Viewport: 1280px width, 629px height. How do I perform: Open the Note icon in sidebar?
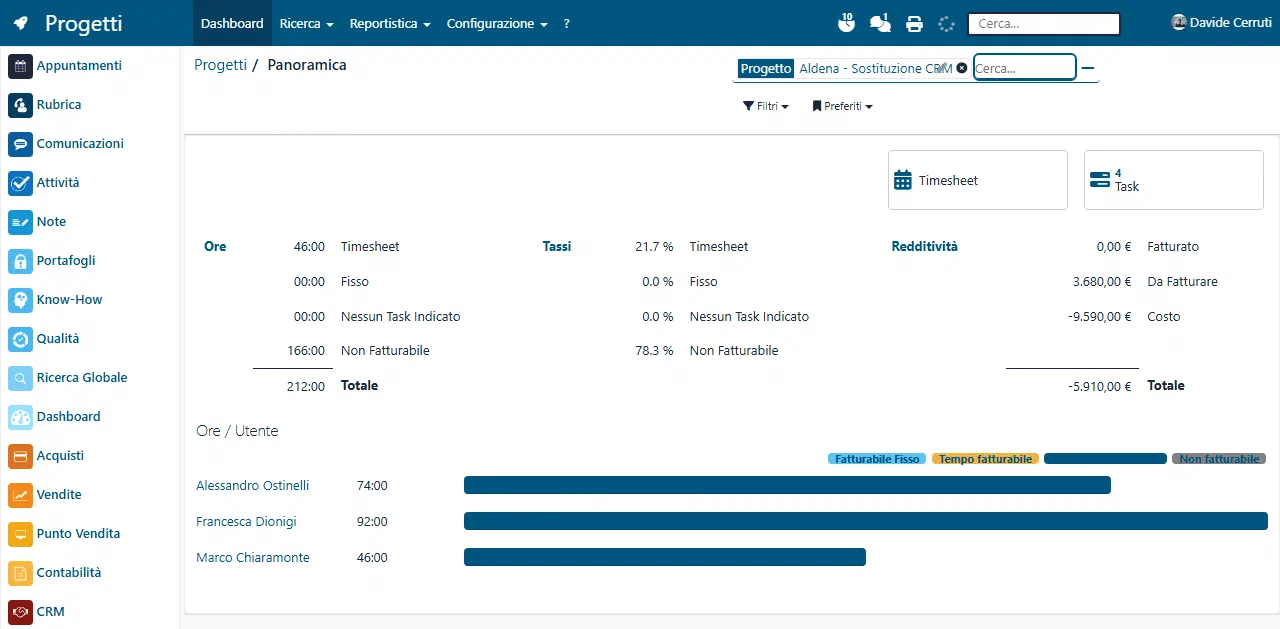pos(21,222)
